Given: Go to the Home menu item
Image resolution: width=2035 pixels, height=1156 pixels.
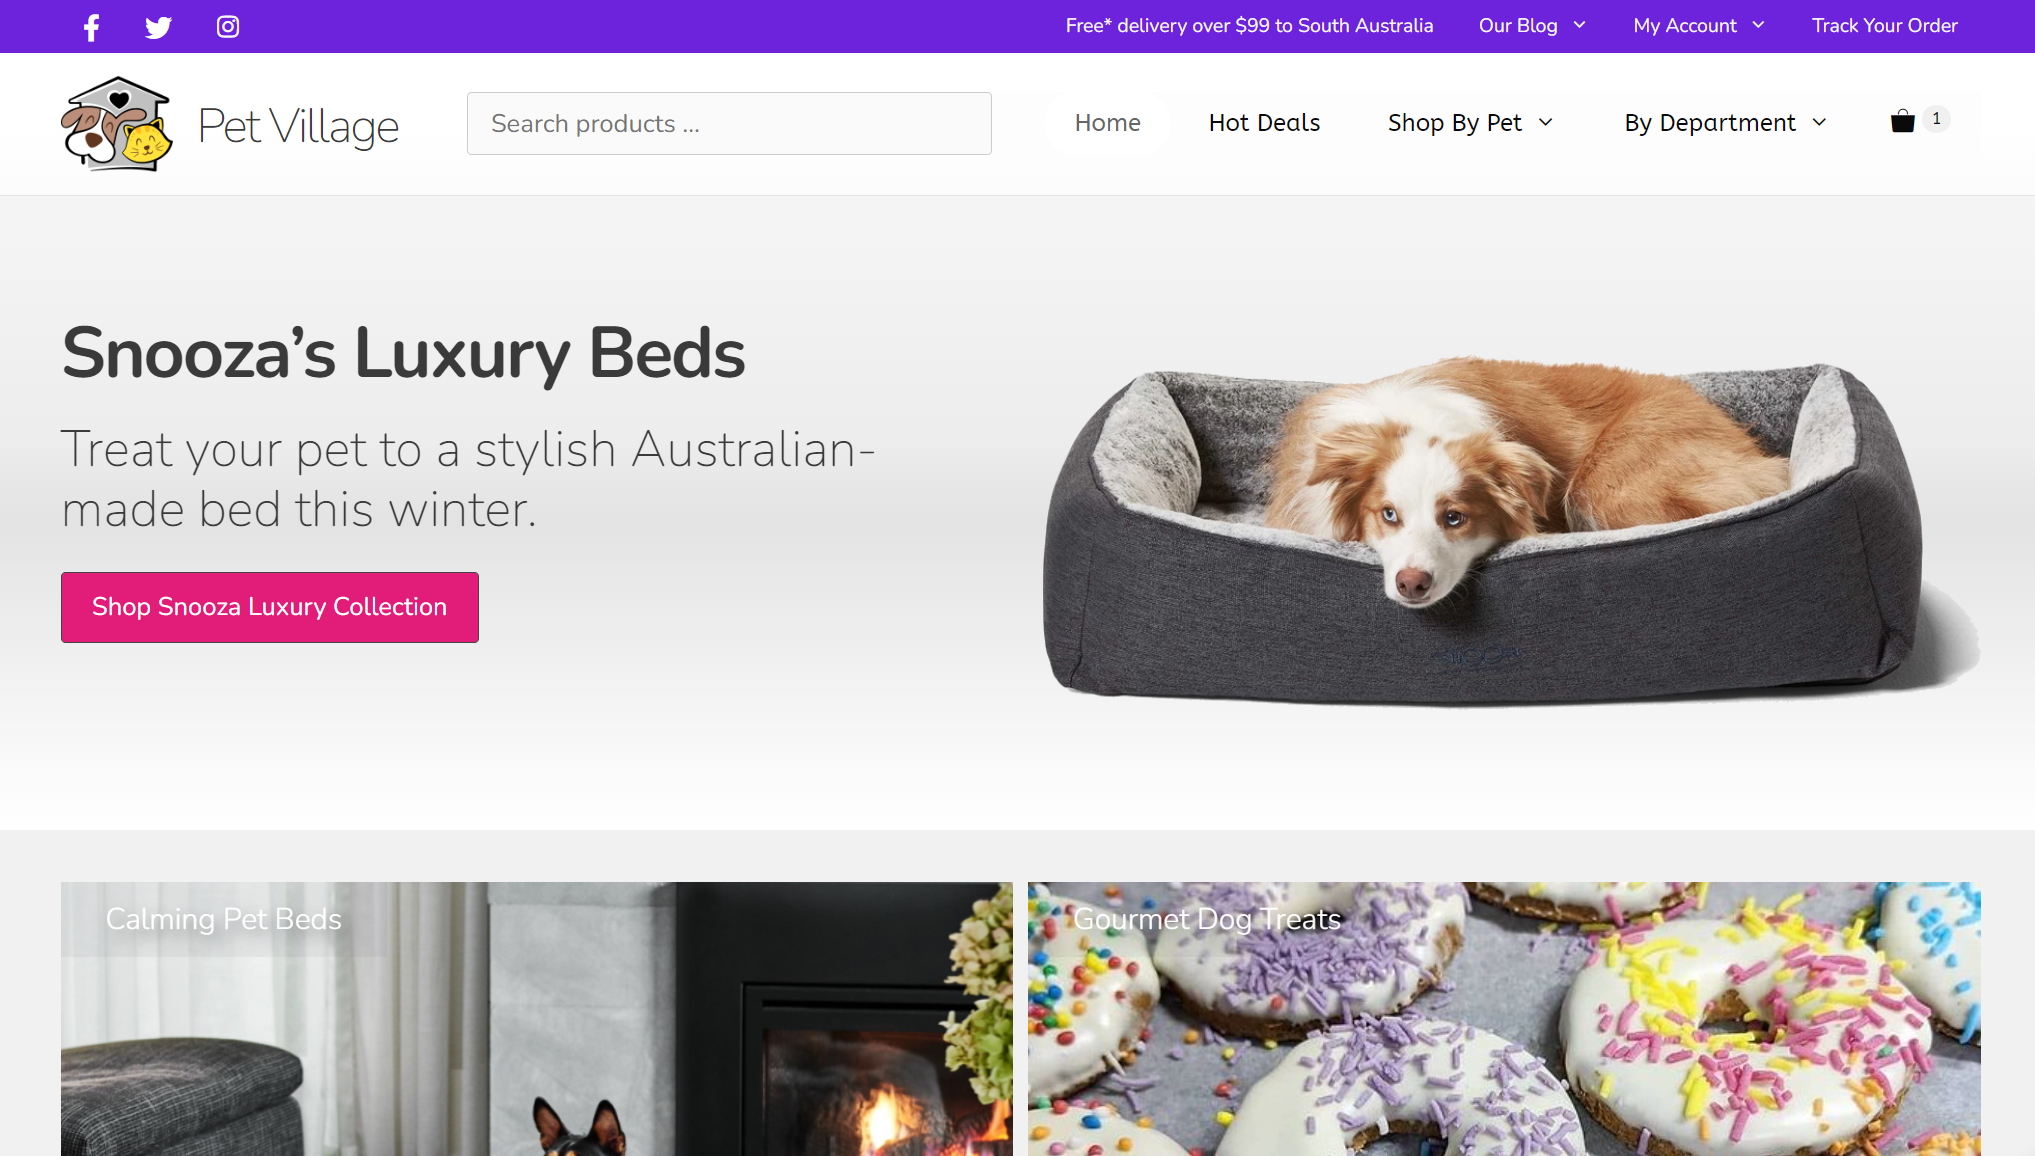Looking at the screenshot, I should coord(1107,122).
